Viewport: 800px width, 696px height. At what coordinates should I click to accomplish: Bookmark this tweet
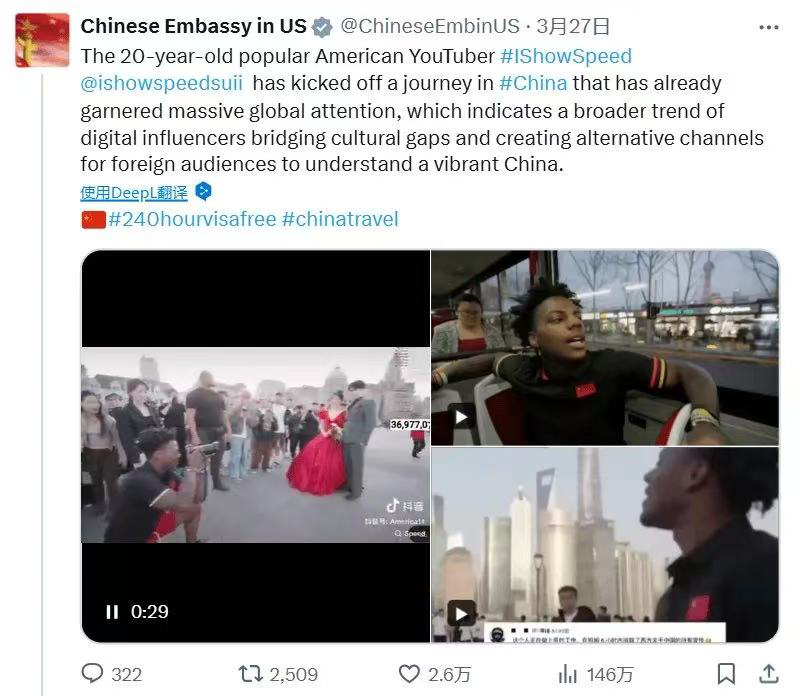tap(727, 674)
